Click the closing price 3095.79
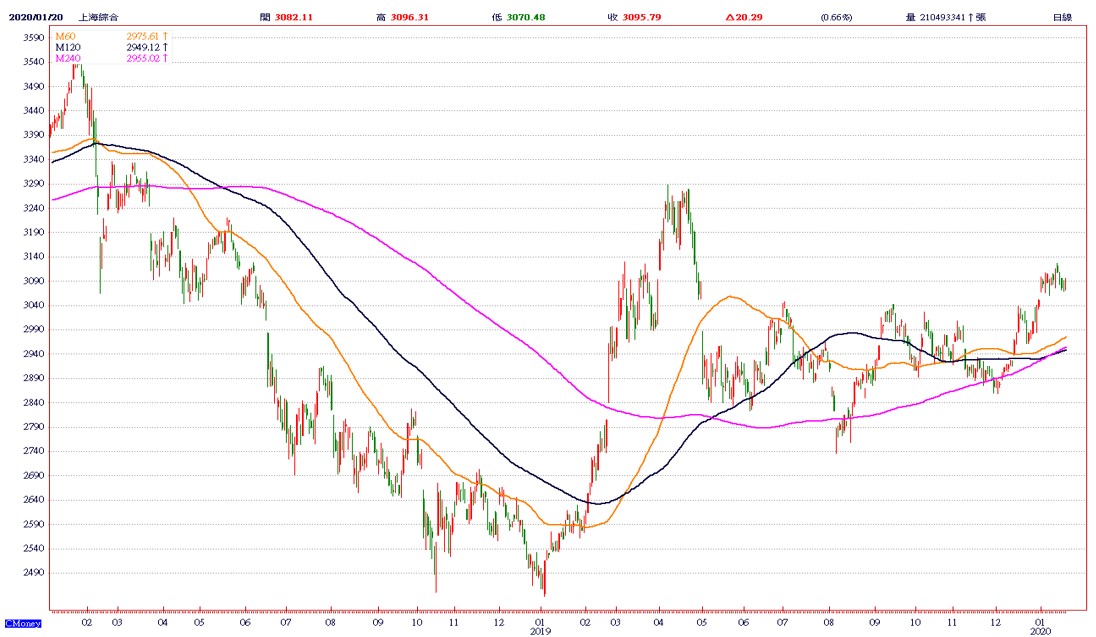The image size is (1096, 637). click(x=642, y=17)
